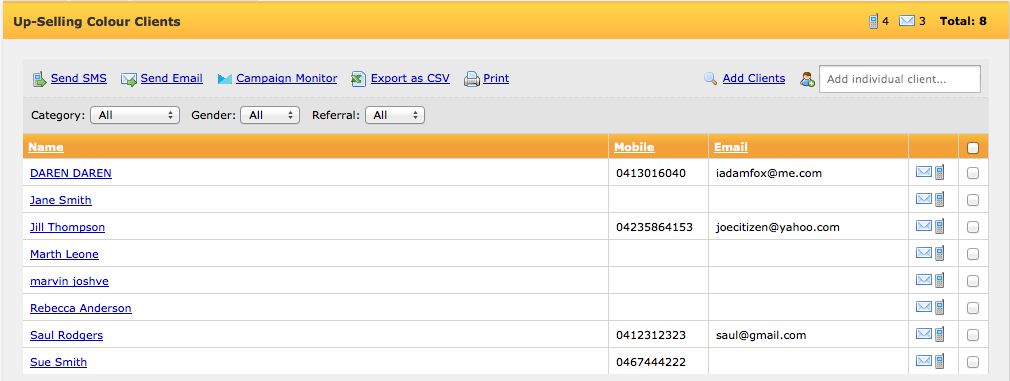Click email joecitizen@yahoo.com
This screenshot has width=1010, height=381.
click(x=777, y=227)
